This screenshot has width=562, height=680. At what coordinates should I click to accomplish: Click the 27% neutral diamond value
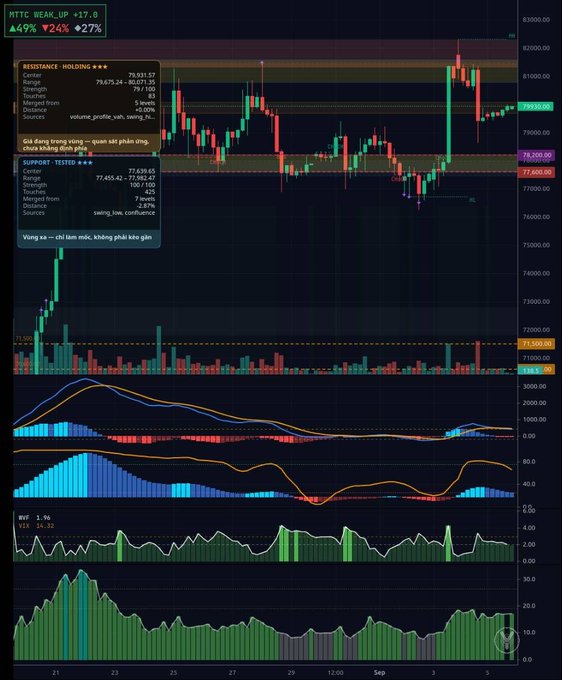88,29
